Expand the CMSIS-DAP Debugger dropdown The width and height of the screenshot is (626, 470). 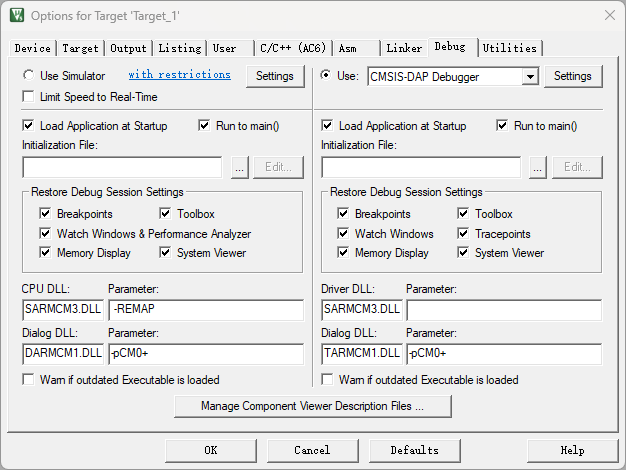click(x=530, y=76)
